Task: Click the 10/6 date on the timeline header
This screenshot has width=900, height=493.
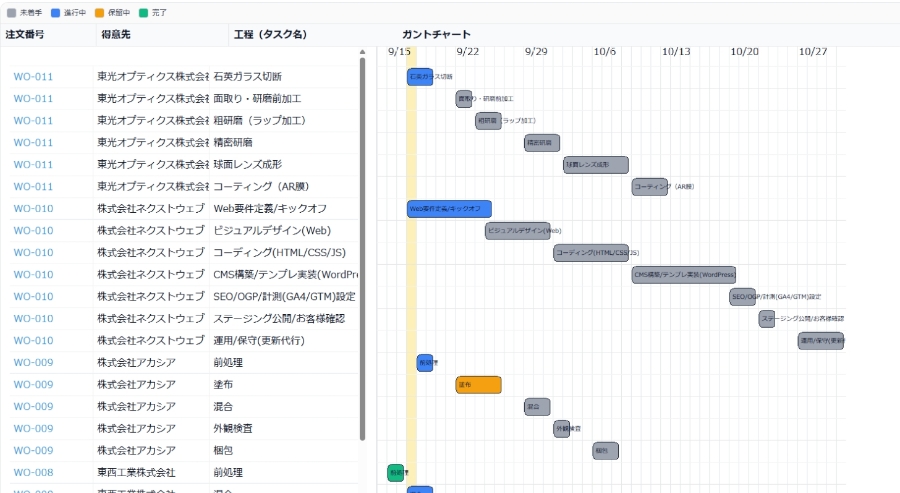Action: tap(605, 51)
